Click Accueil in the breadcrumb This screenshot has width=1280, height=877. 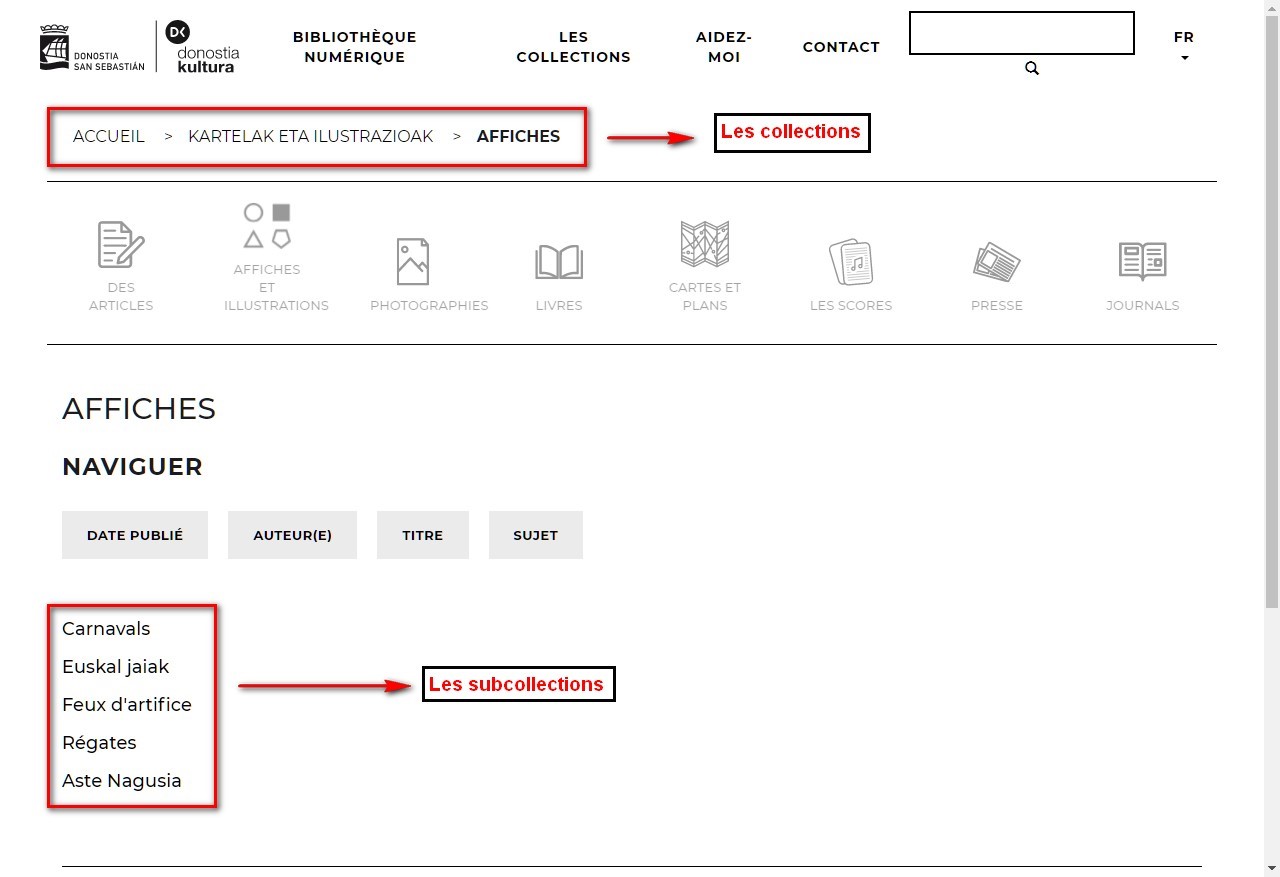[109, 136]
